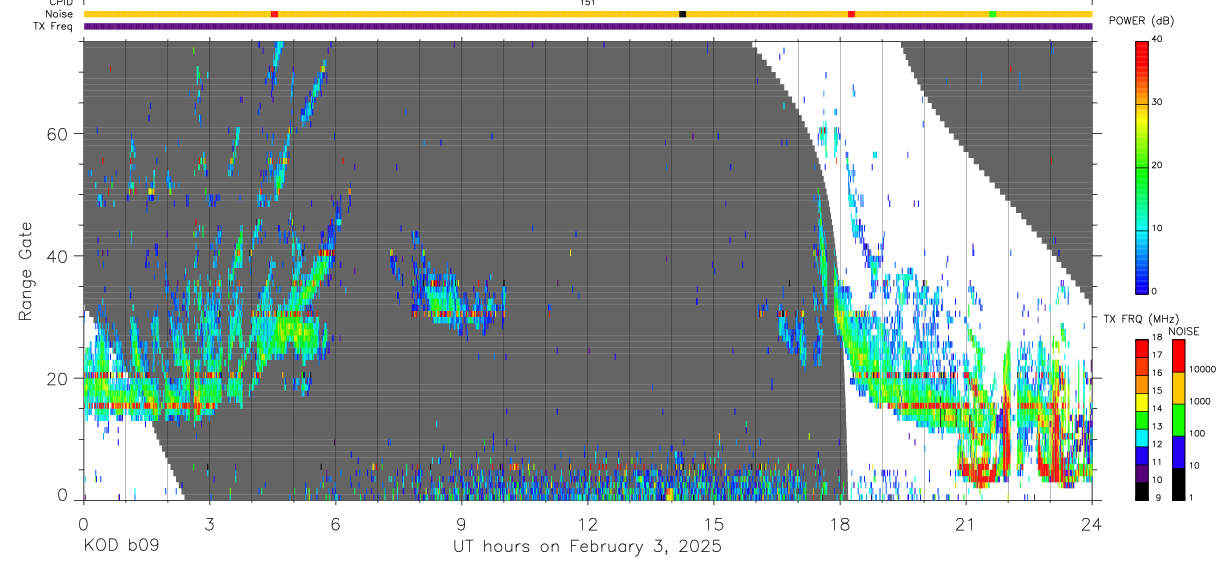Click the 'Noise' row label at top left
The width and height of the screenshot is (1228, 567).
click(x=61, y=14)
